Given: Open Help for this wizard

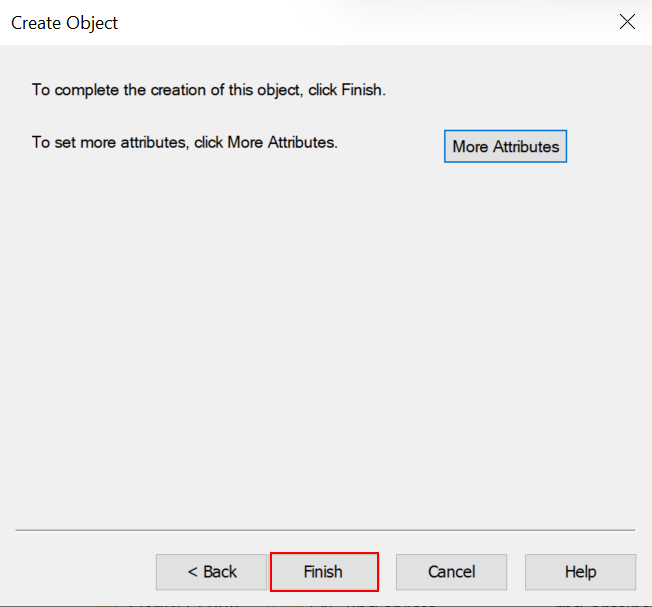Looking at the screenshot, I should click(580, 572).
